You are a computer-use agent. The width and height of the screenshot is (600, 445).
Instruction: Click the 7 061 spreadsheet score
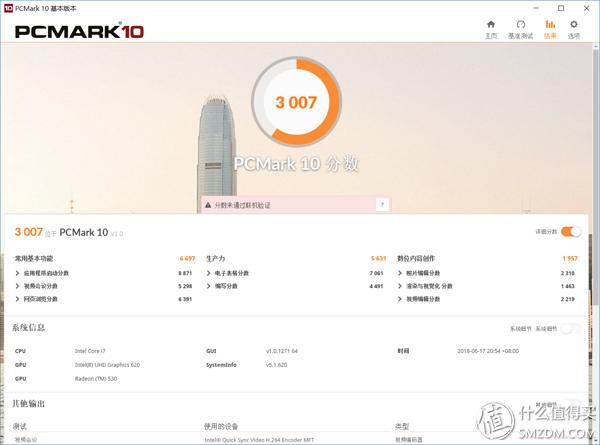click(377, 273)
